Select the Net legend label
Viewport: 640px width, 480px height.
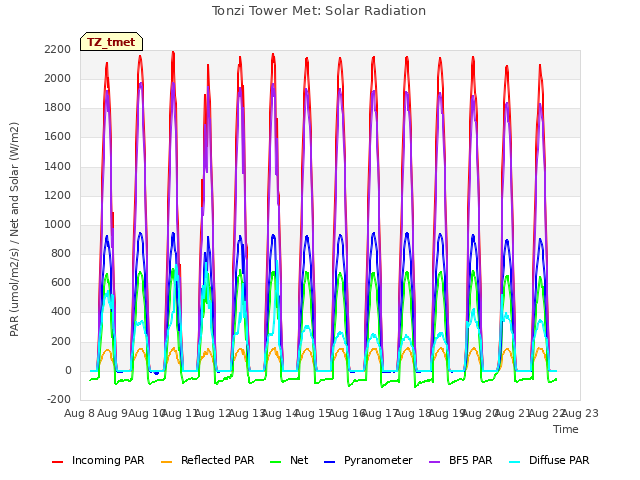(x=299, y=460)
